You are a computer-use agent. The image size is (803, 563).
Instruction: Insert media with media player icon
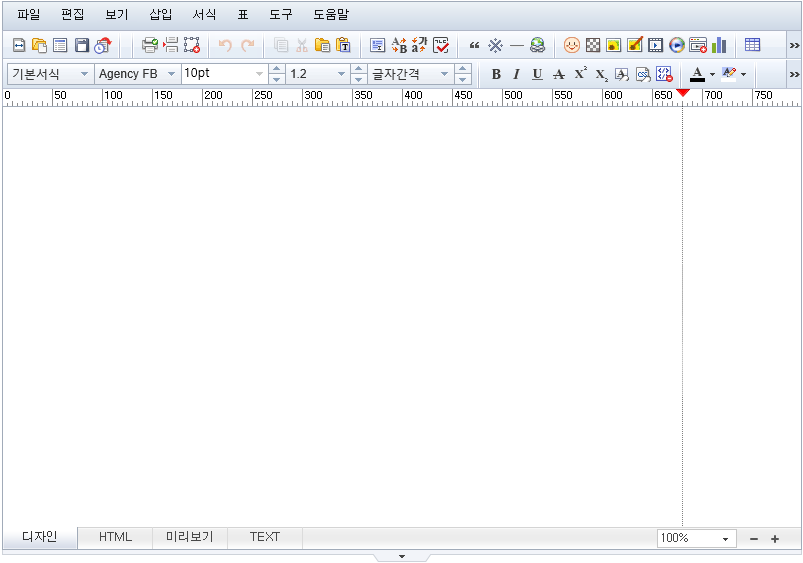pyautogui.click(x=677, y=46)
